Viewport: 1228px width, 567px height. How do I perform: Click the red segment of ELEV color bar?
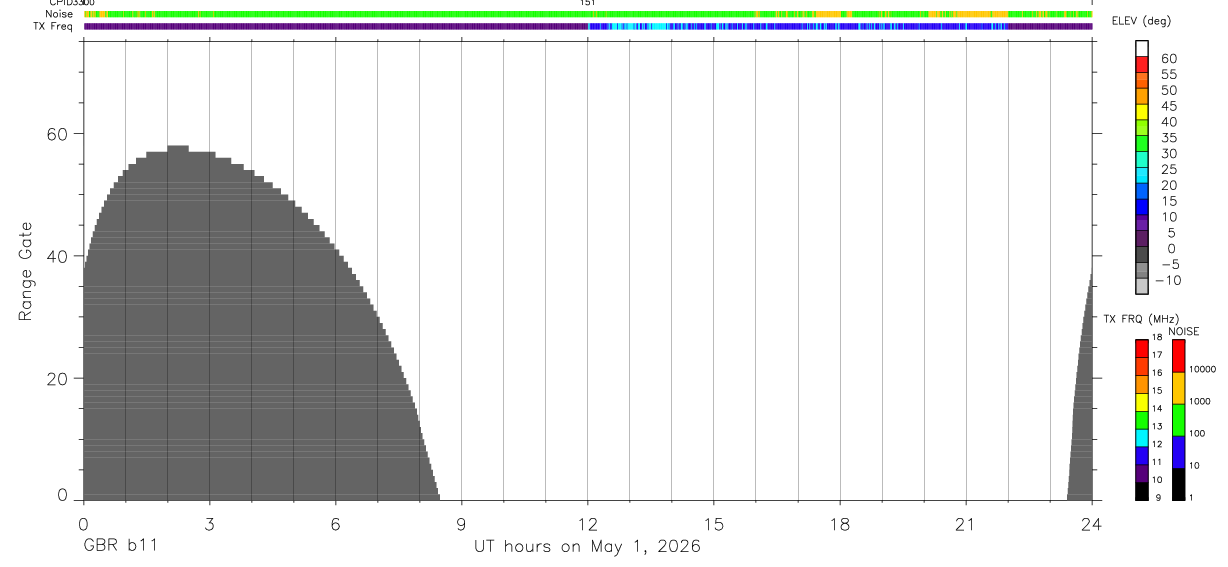pyautogui.click(x=1142, y=64)
